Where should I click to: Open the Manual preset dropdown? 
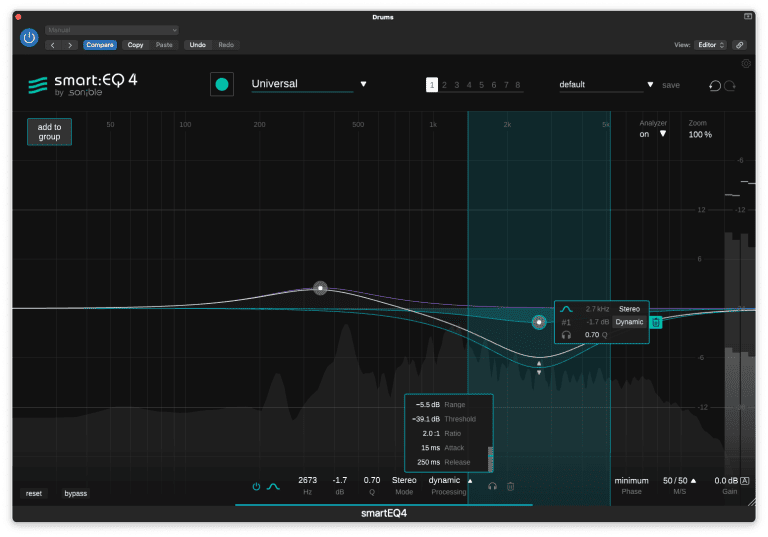pyautogui.click(x=112, y=30)
